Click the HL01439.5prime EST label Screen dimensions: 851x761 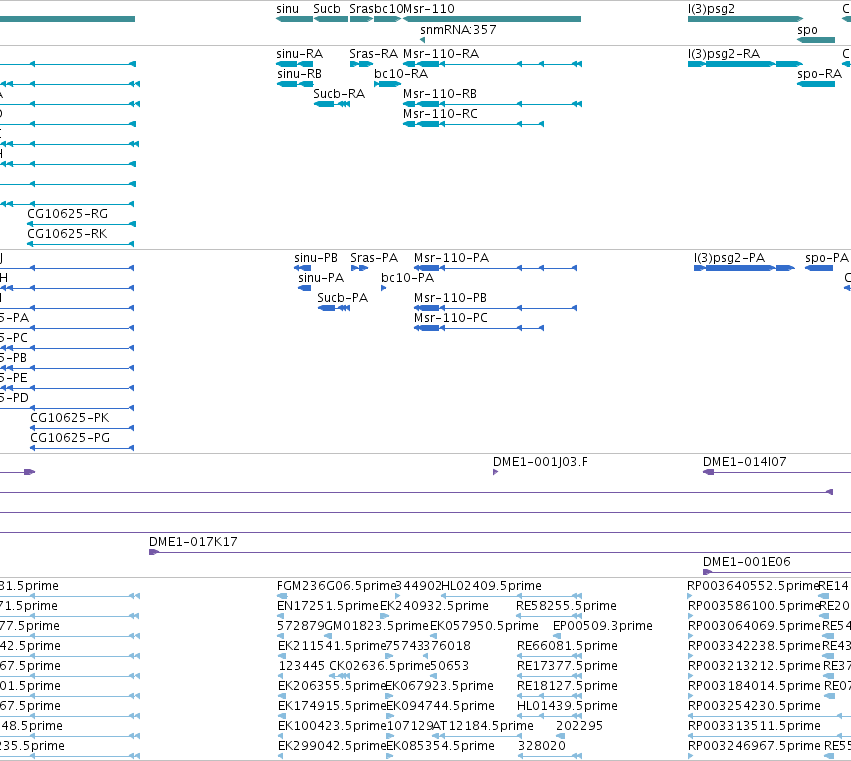pyautogui.click(x=567, y=706)
